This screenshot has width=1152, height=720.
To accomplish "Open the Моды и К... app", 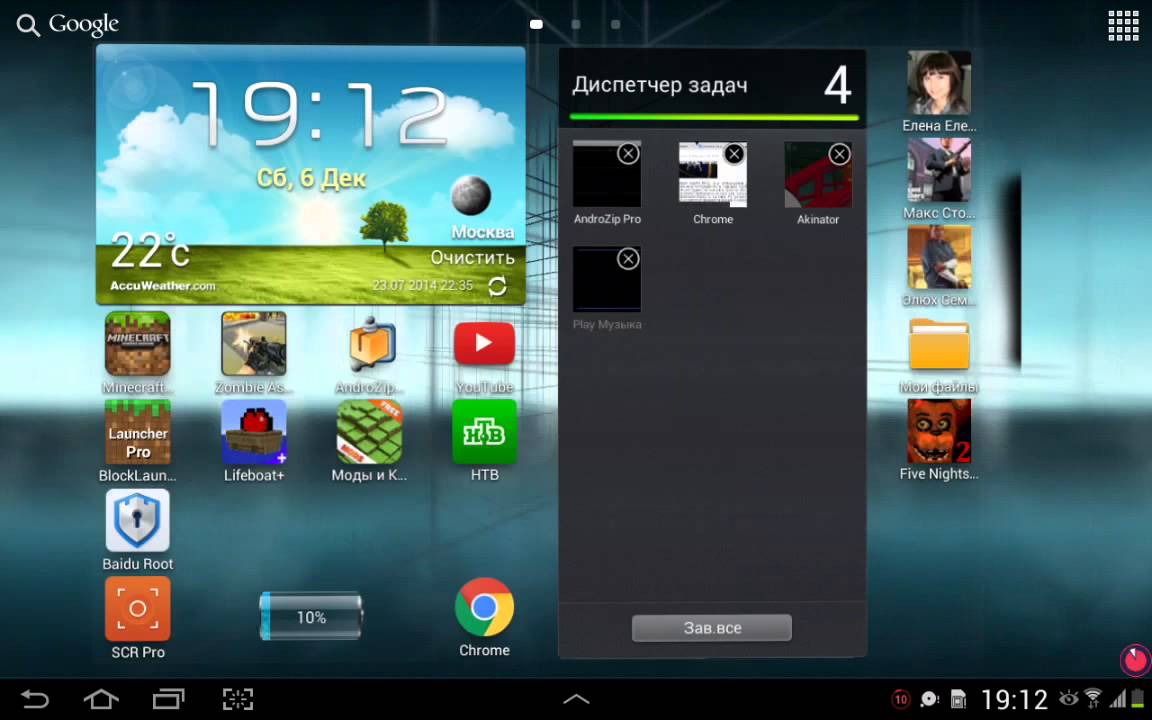I will [x=370, y=432].
